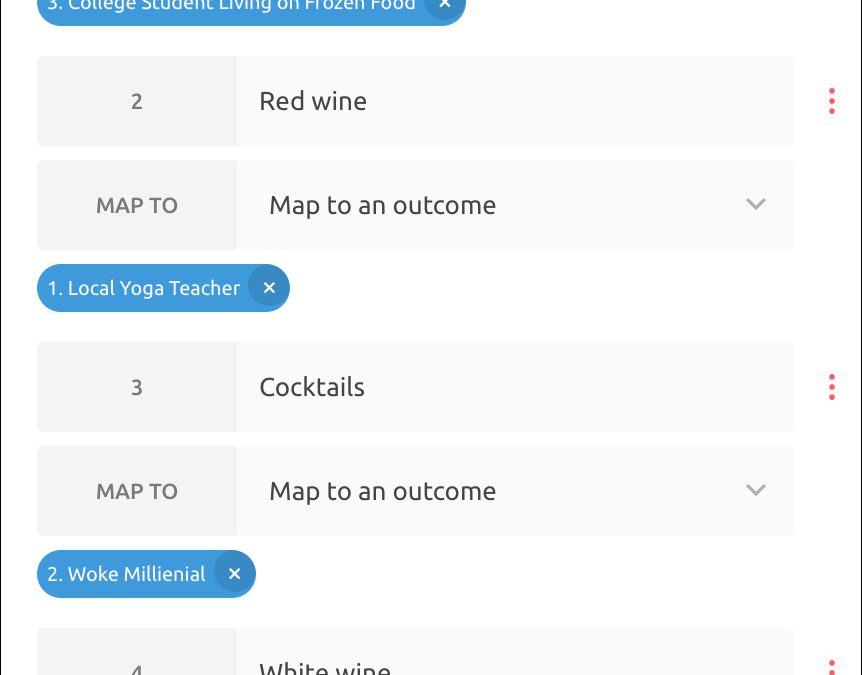Click chevron arrow in Cocktails mapping

click(756, 490)
